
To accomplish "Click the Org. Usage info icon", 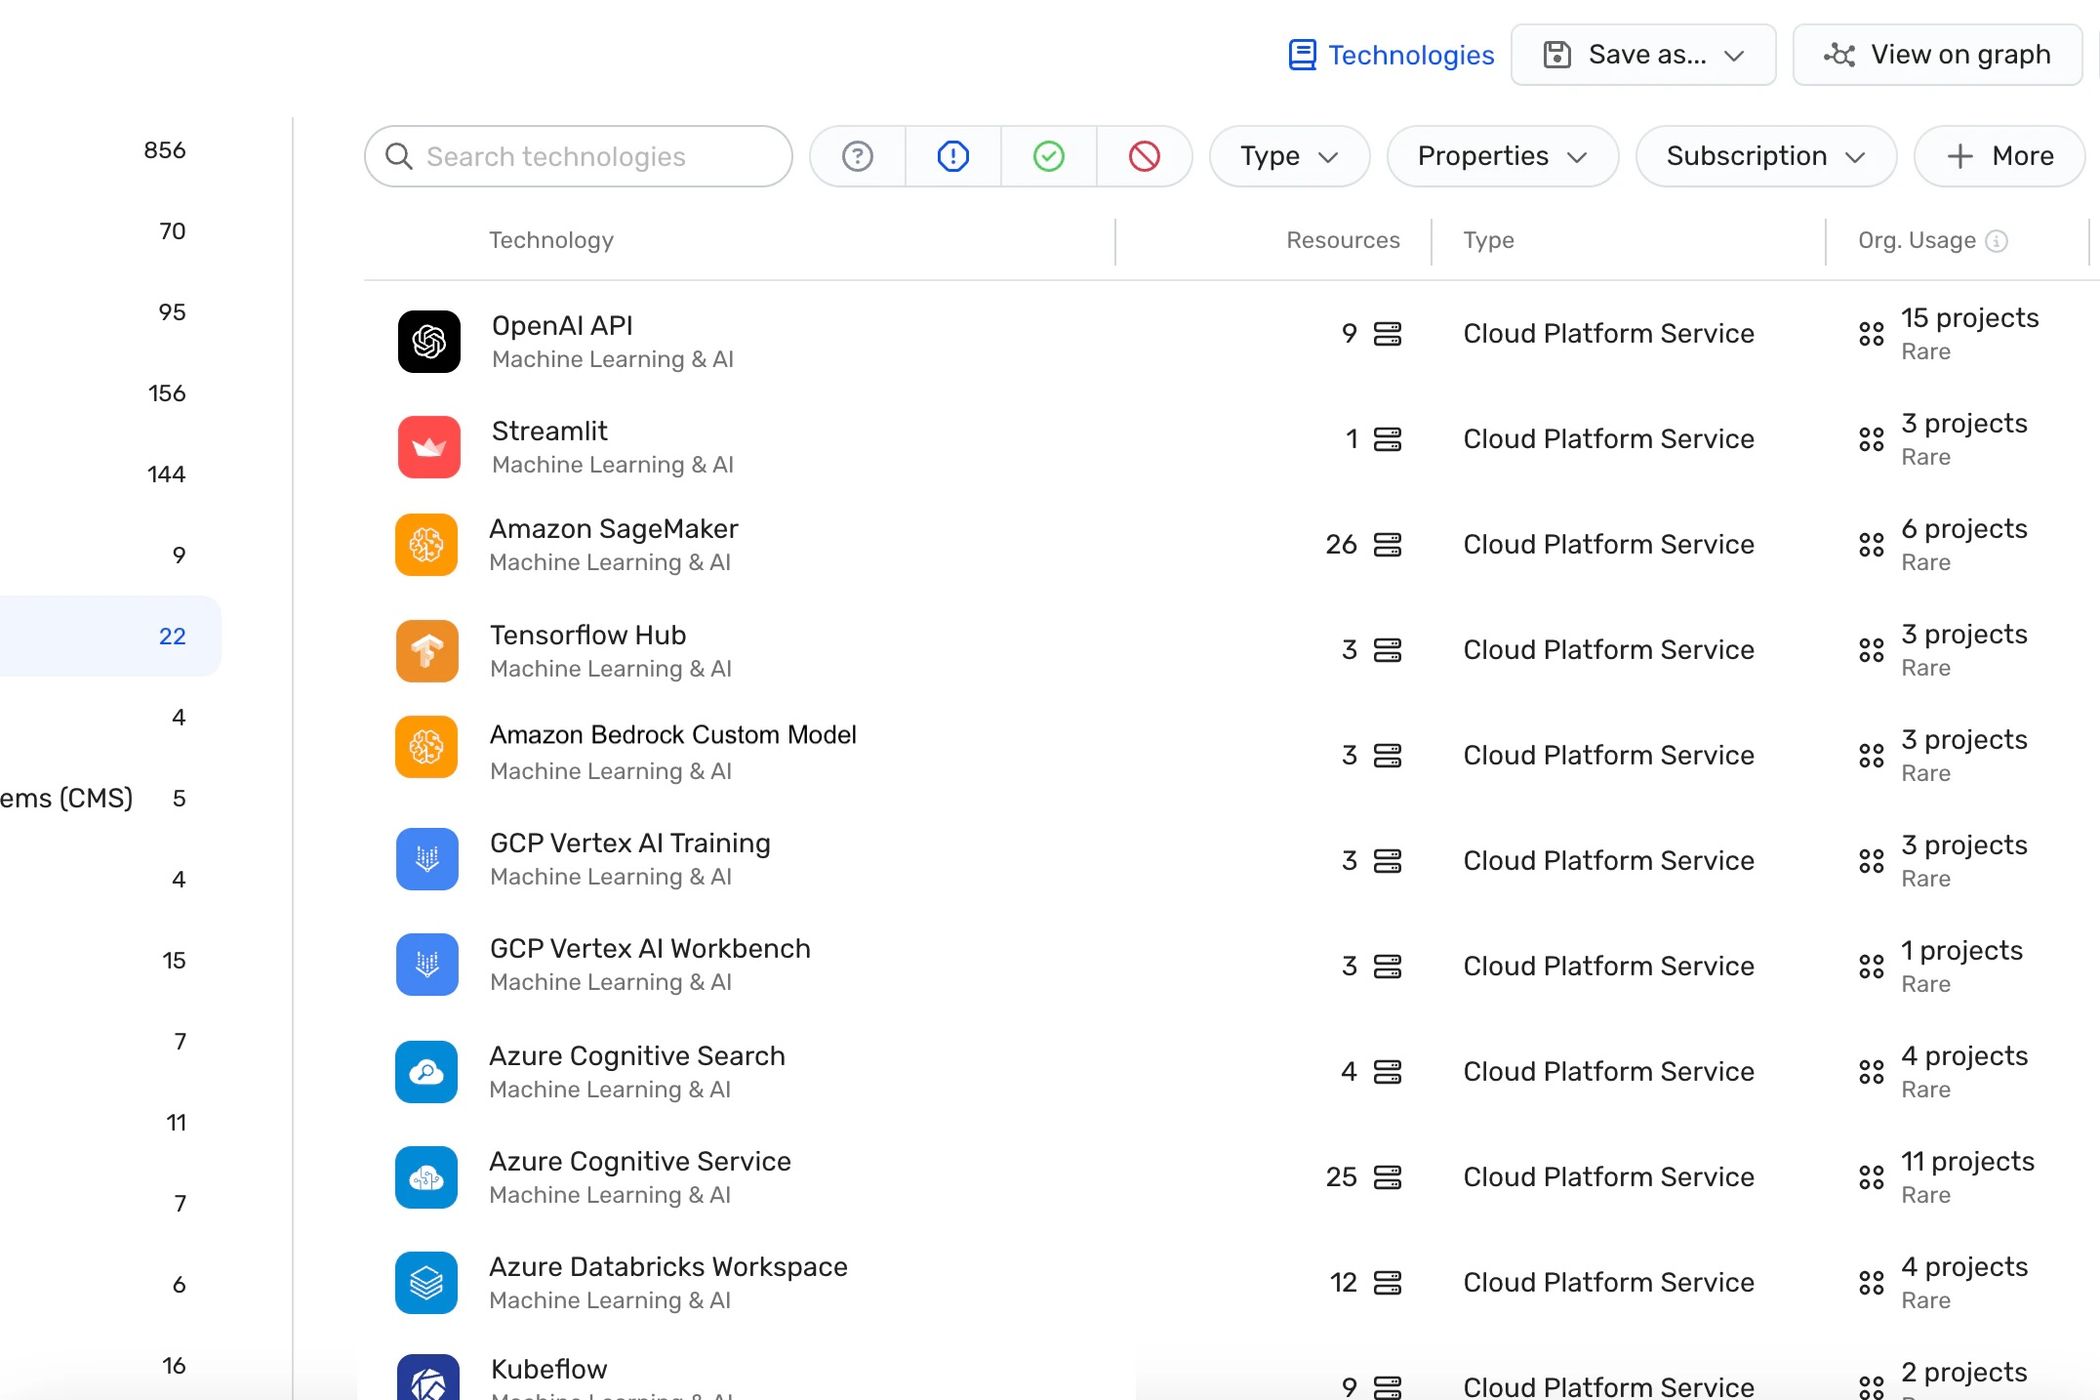I will pyautogui.click(x=1996, y=241).
